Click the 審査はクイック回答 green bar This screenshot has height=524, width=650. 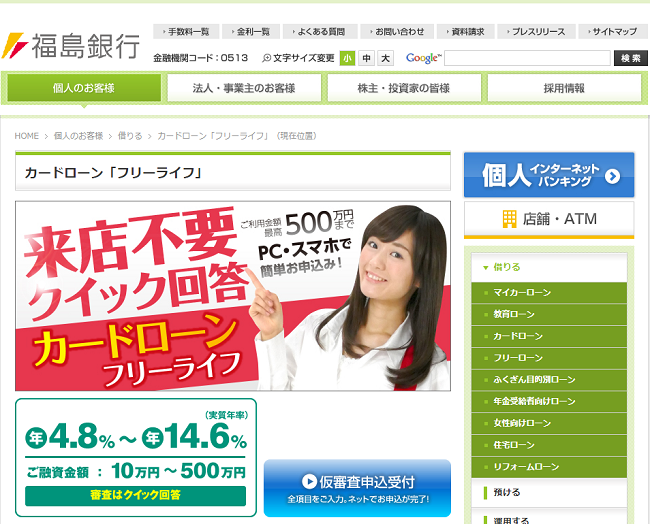tap(136, 496)
